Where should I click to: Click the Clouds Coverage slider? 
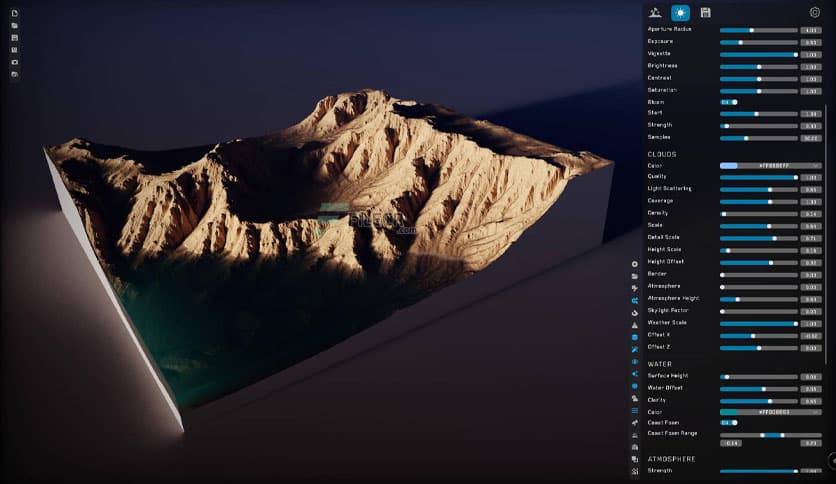tap(758, 201)
